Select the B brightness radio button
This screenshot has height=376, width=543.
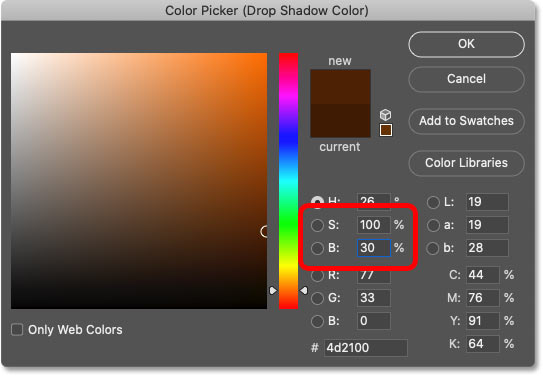coord(317,248)
